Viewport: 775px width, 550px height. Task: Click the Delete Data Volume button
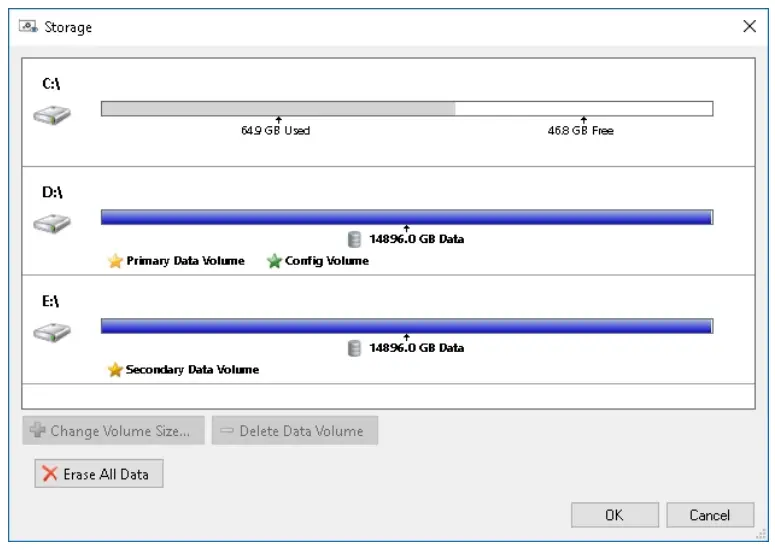tap(295, 431)
